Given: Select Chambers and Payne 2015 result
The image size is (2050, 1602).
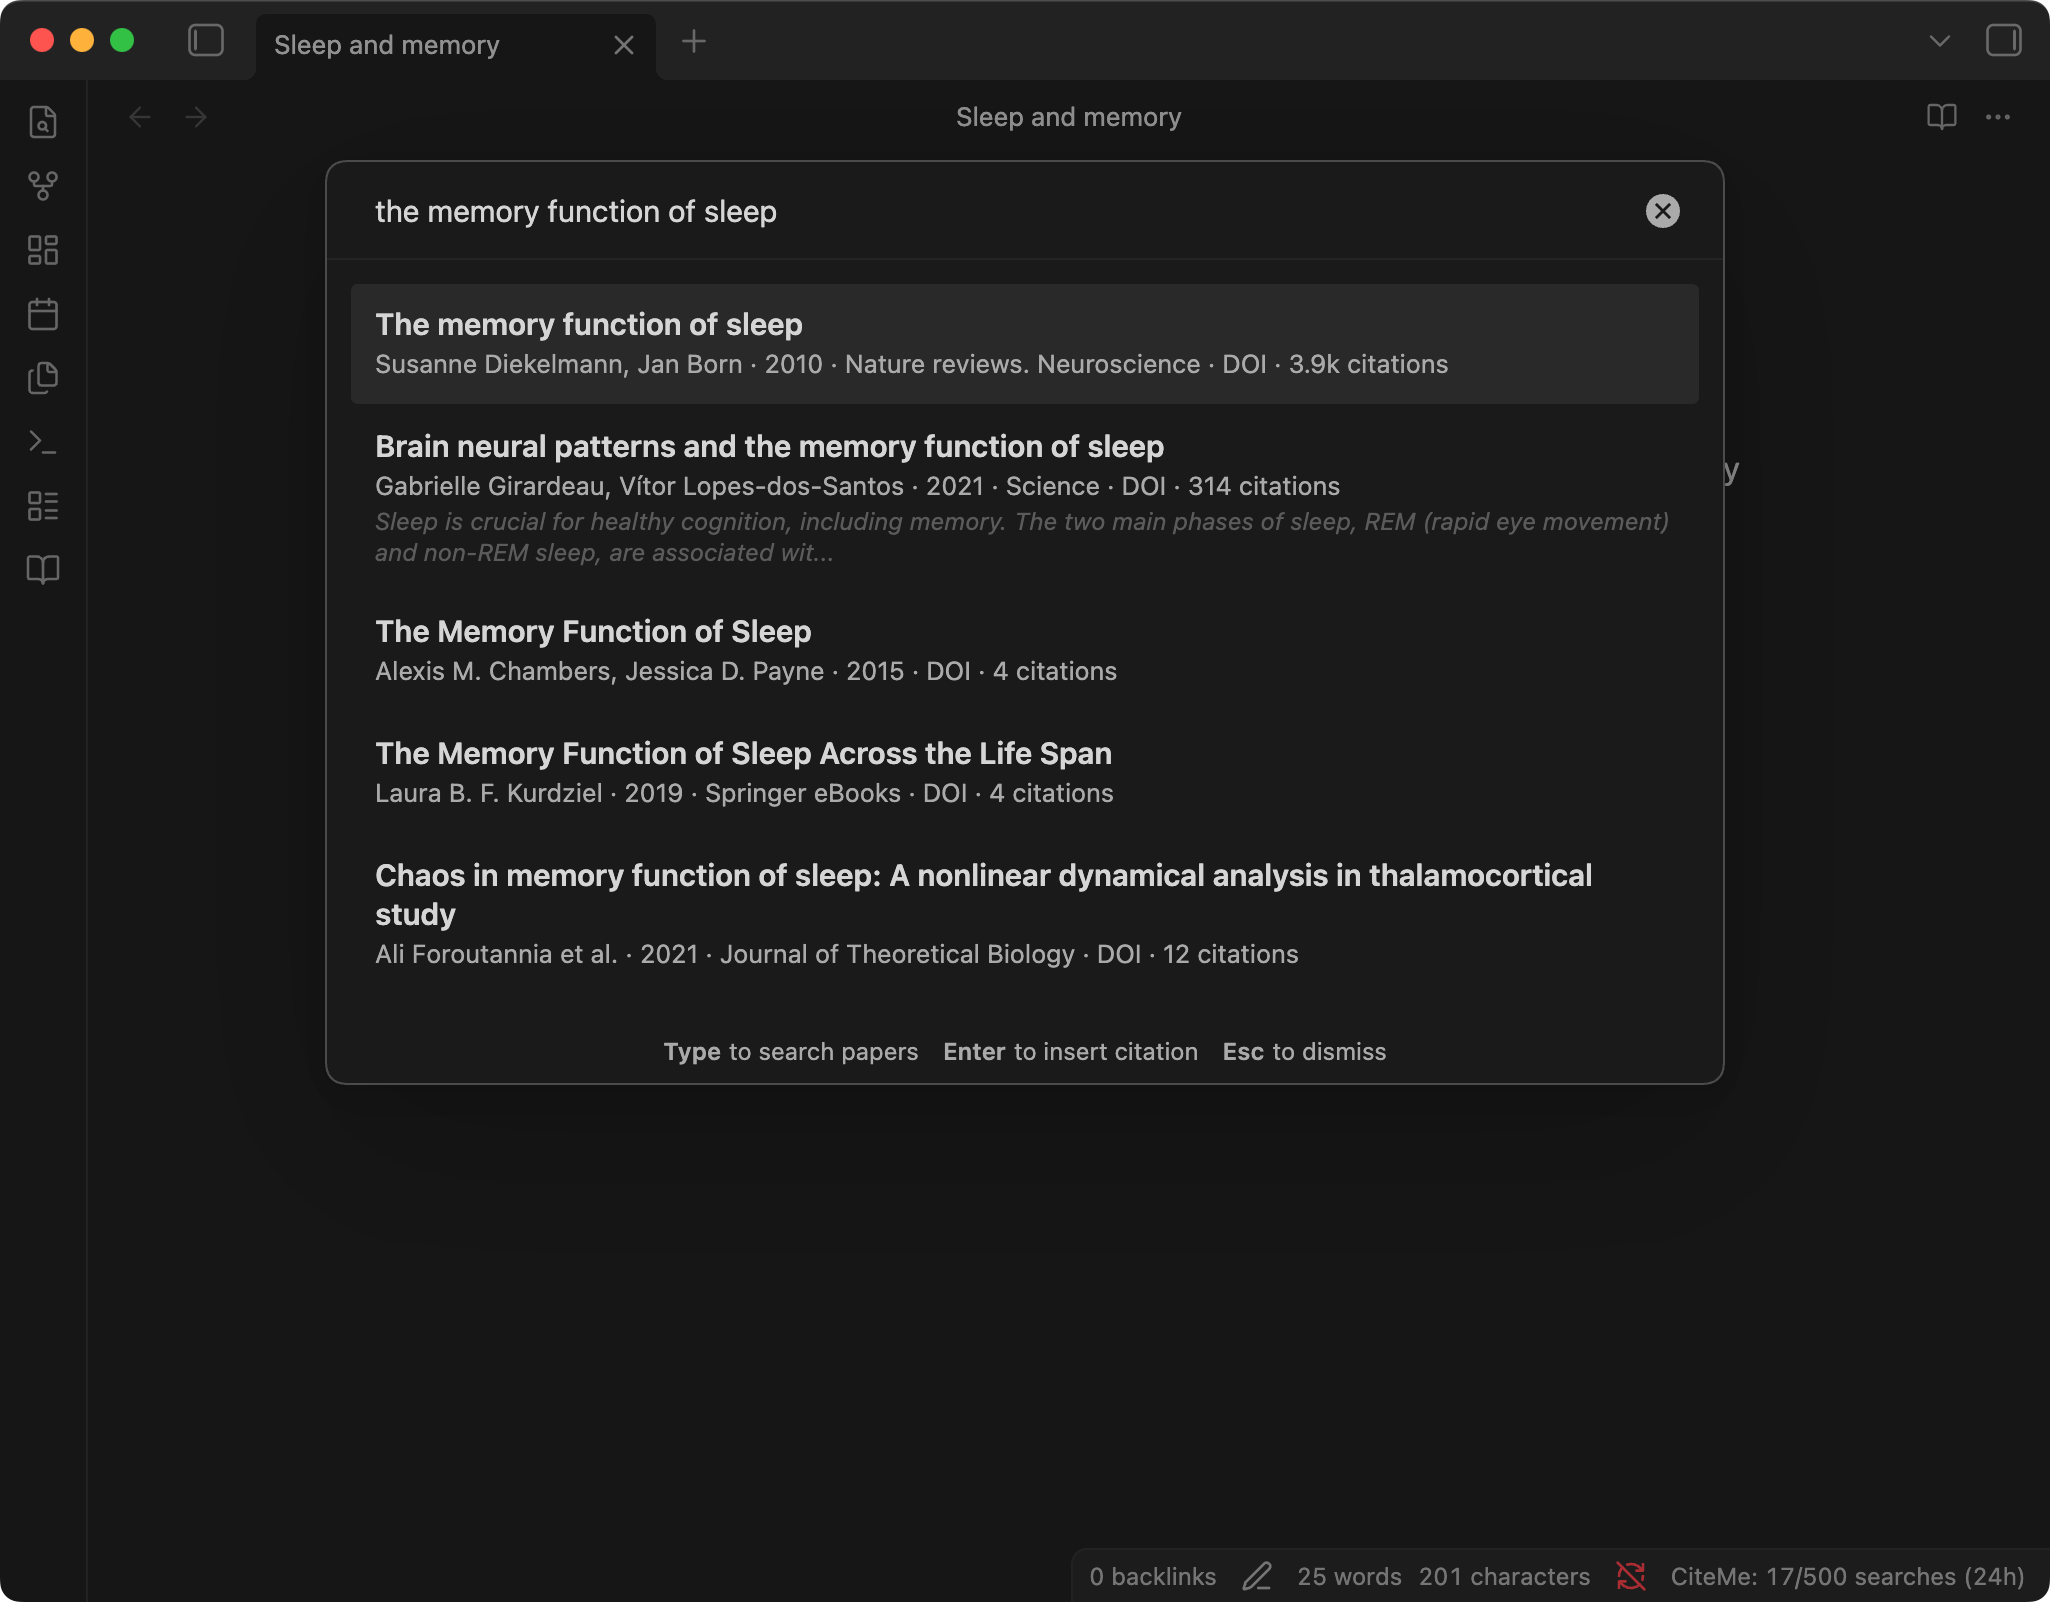Looking at the screenshot, I should (1025, 650).
